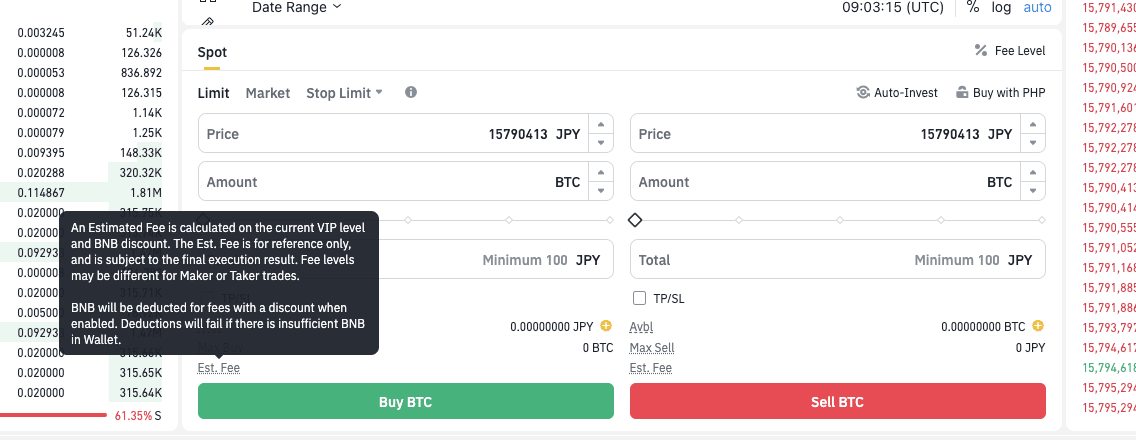Viewport: 1136px width, 440px height.
Task: Click the Auto-Invest icon
Action: click(863, 92)
